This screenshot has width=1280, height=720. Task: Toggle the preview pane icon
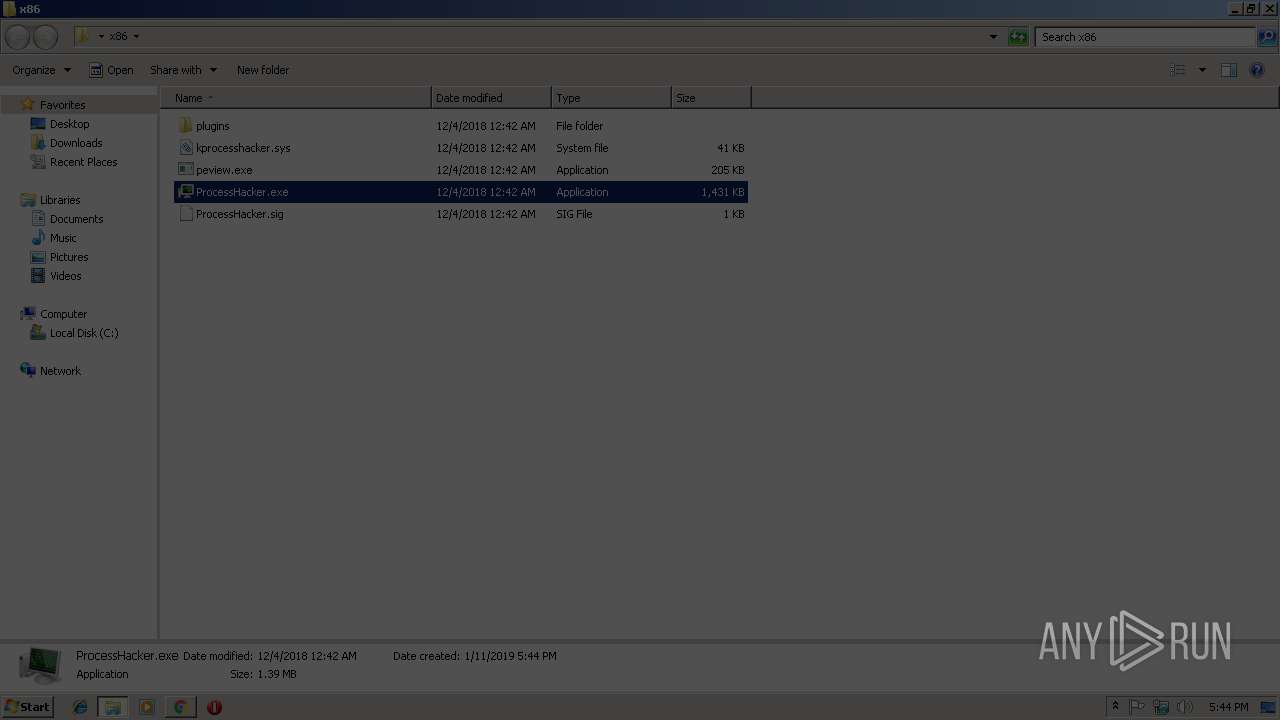1229,70
